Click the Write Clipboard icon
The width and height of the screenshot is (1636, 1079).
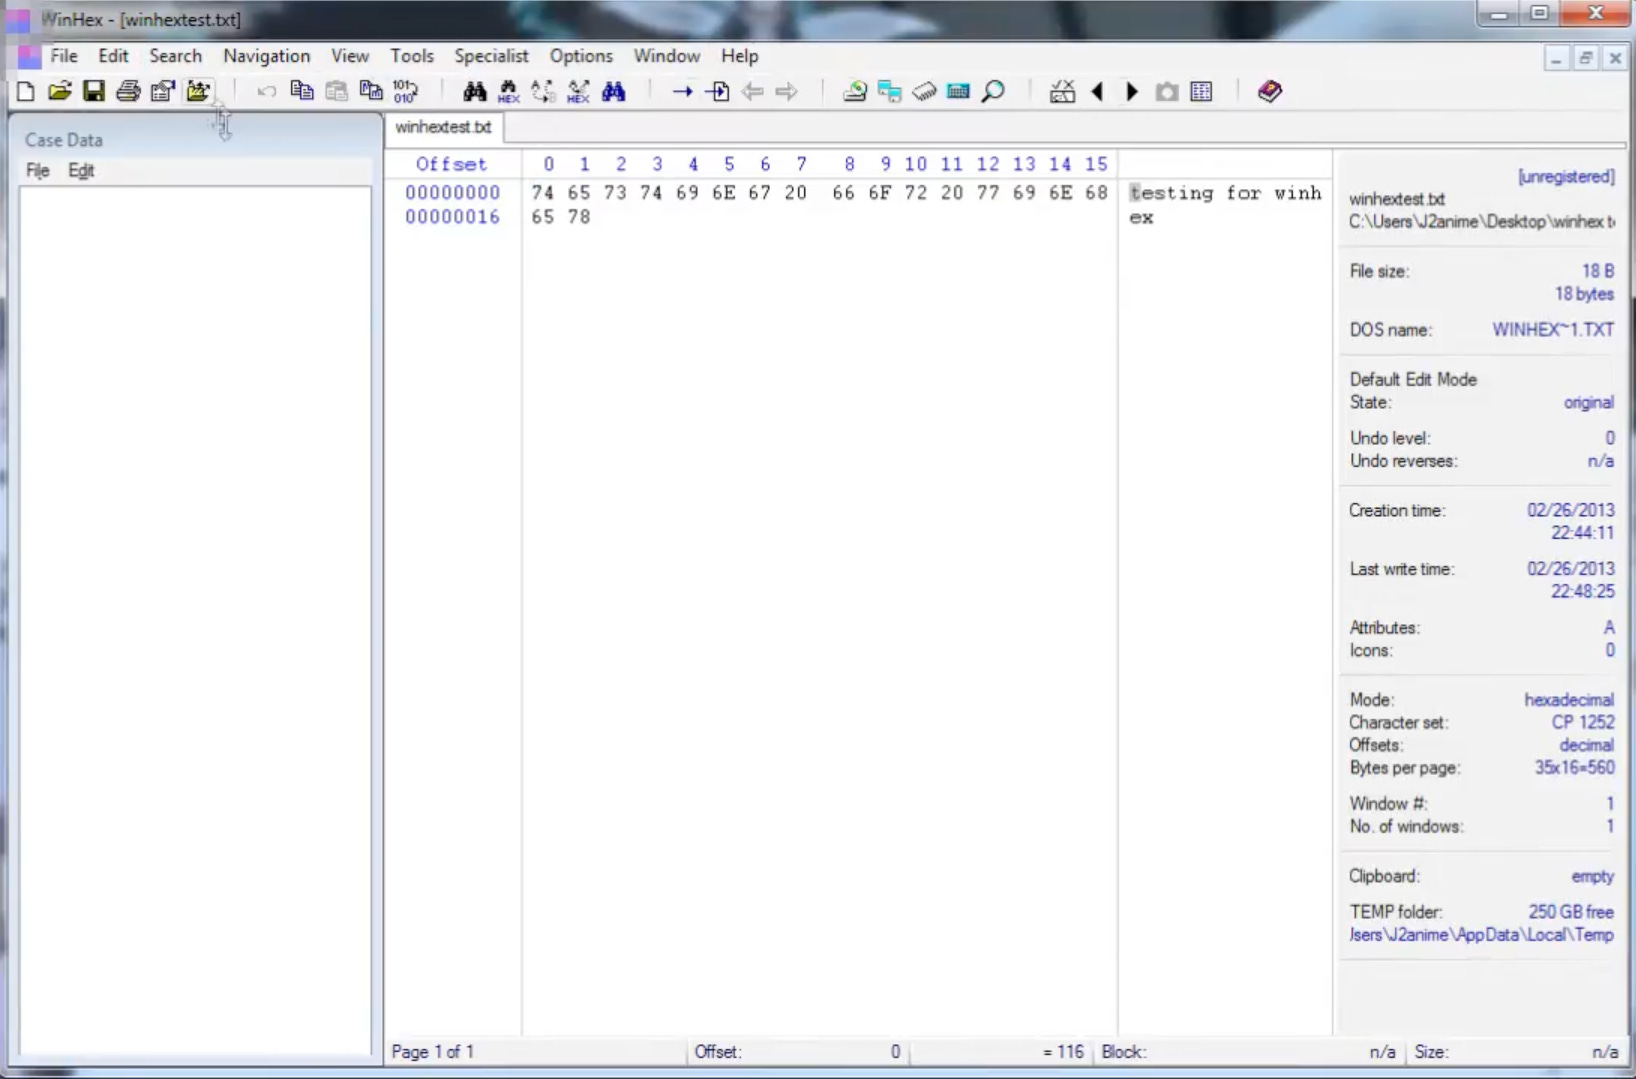click(x=370, y=92)
